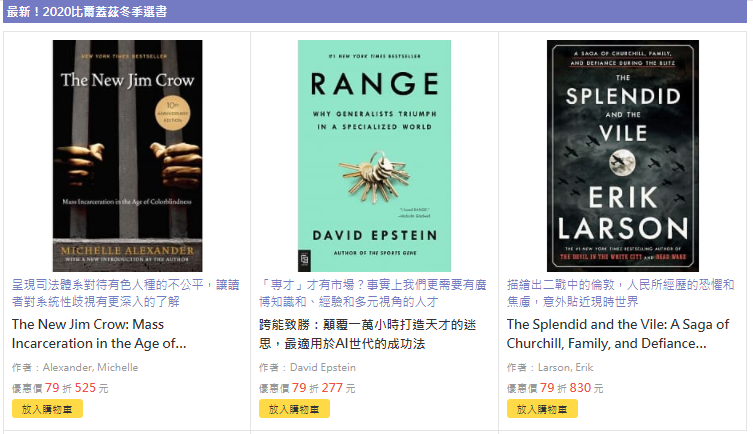The width and height of the screenshot is (753, 434).
Task: Open The New Jim Crow book cover
Action: pyautogui.click(x=127, y=156)
